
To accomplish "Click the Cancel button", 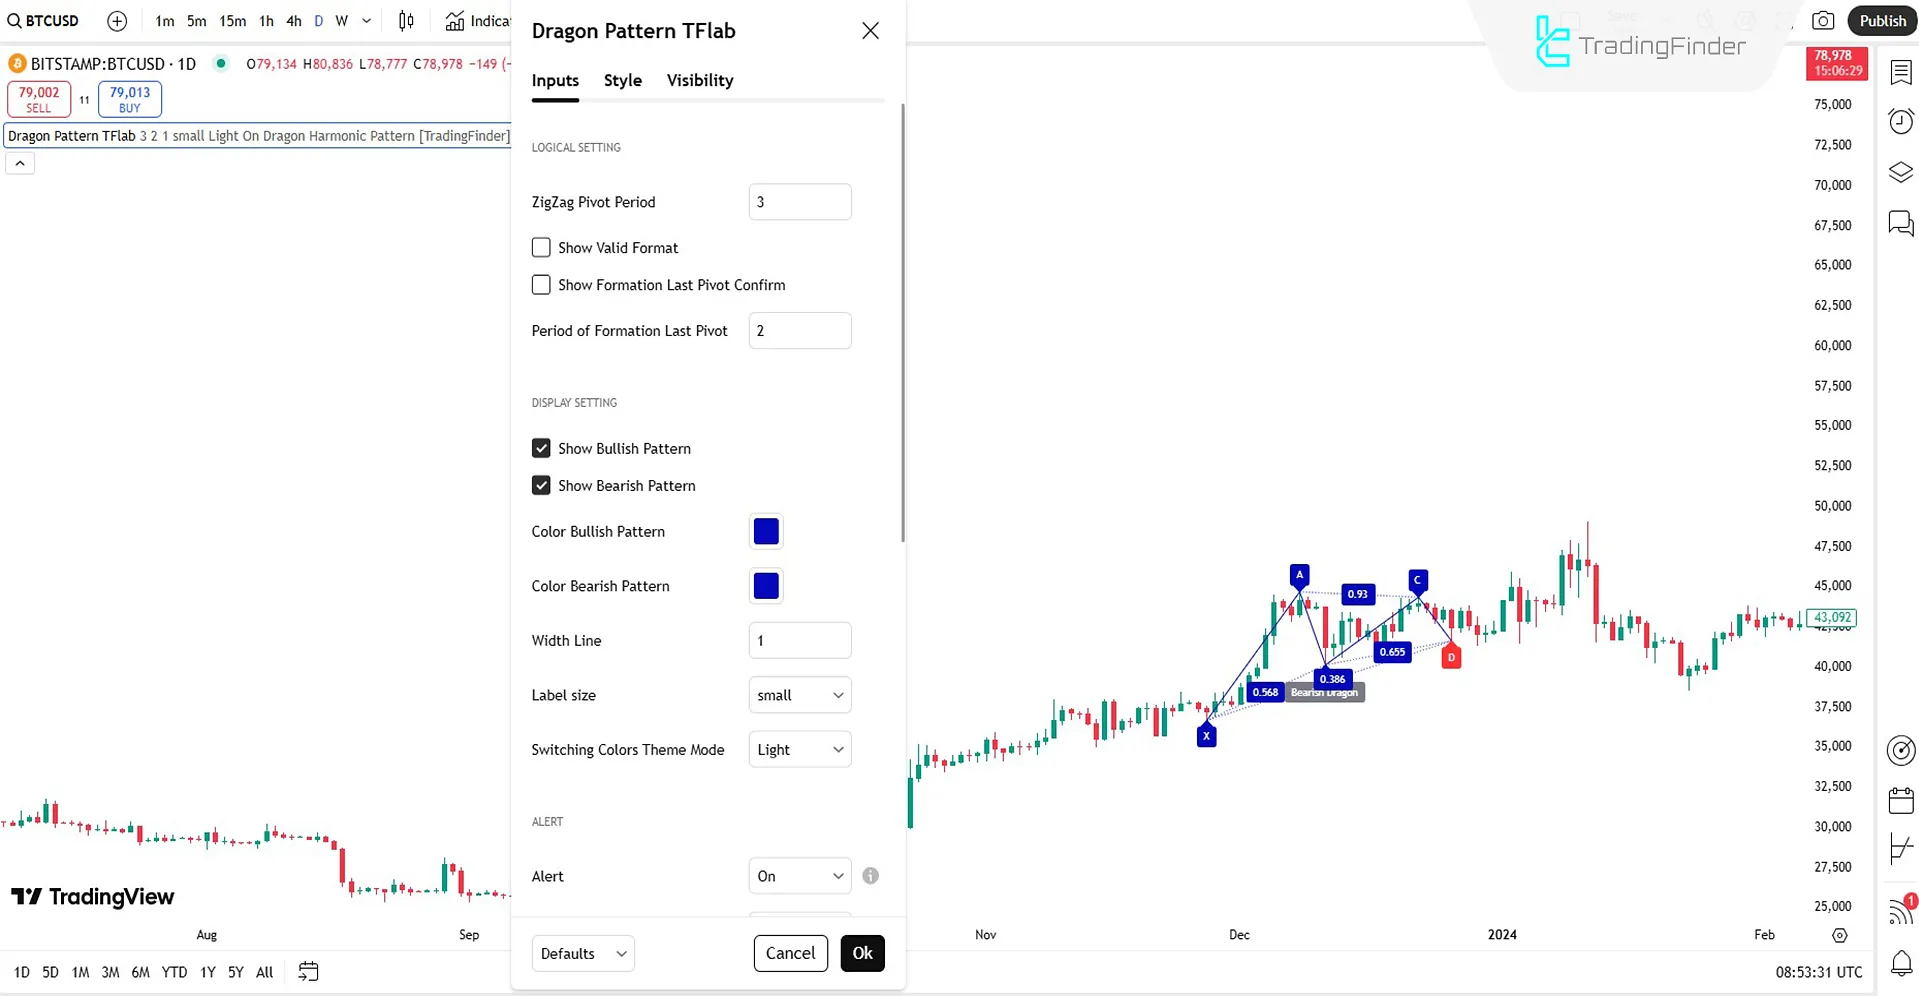I will [790, 953].
